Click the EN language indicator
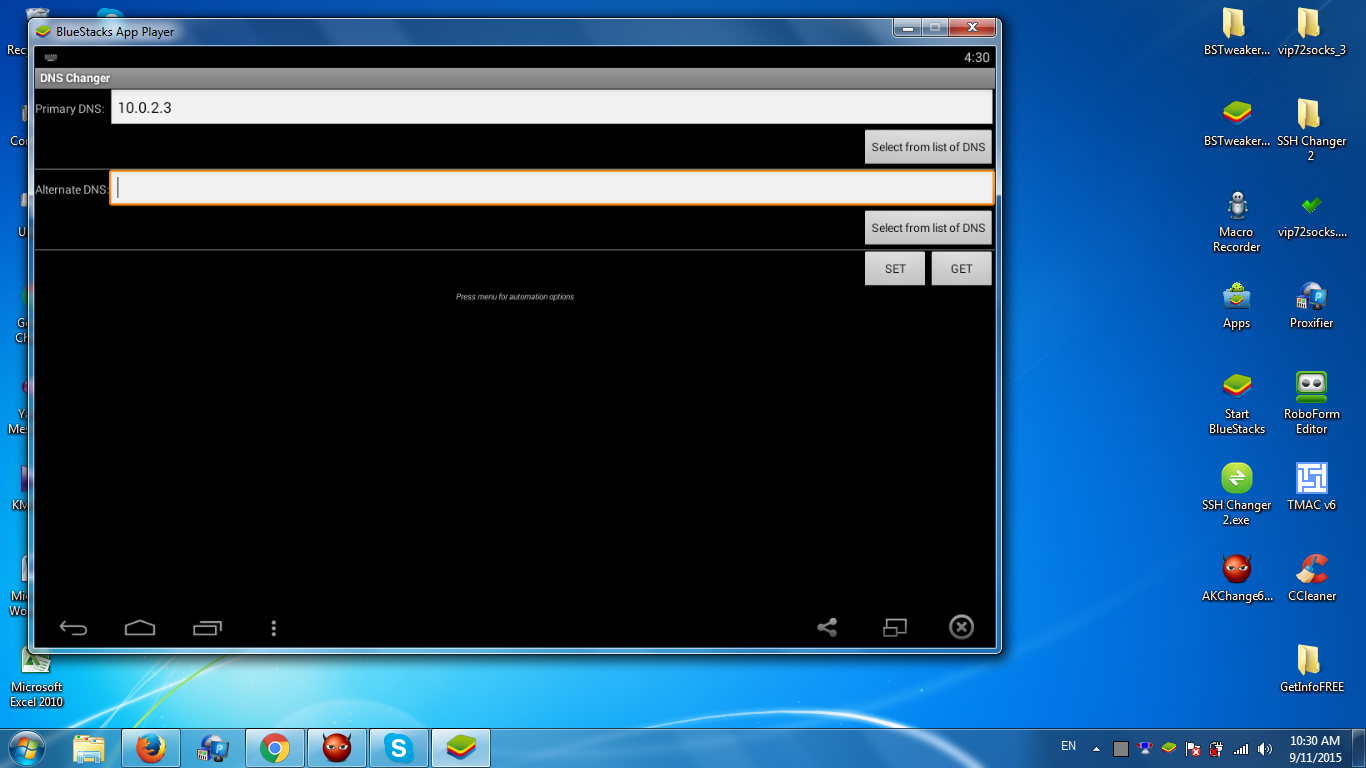 [1068, 746]
